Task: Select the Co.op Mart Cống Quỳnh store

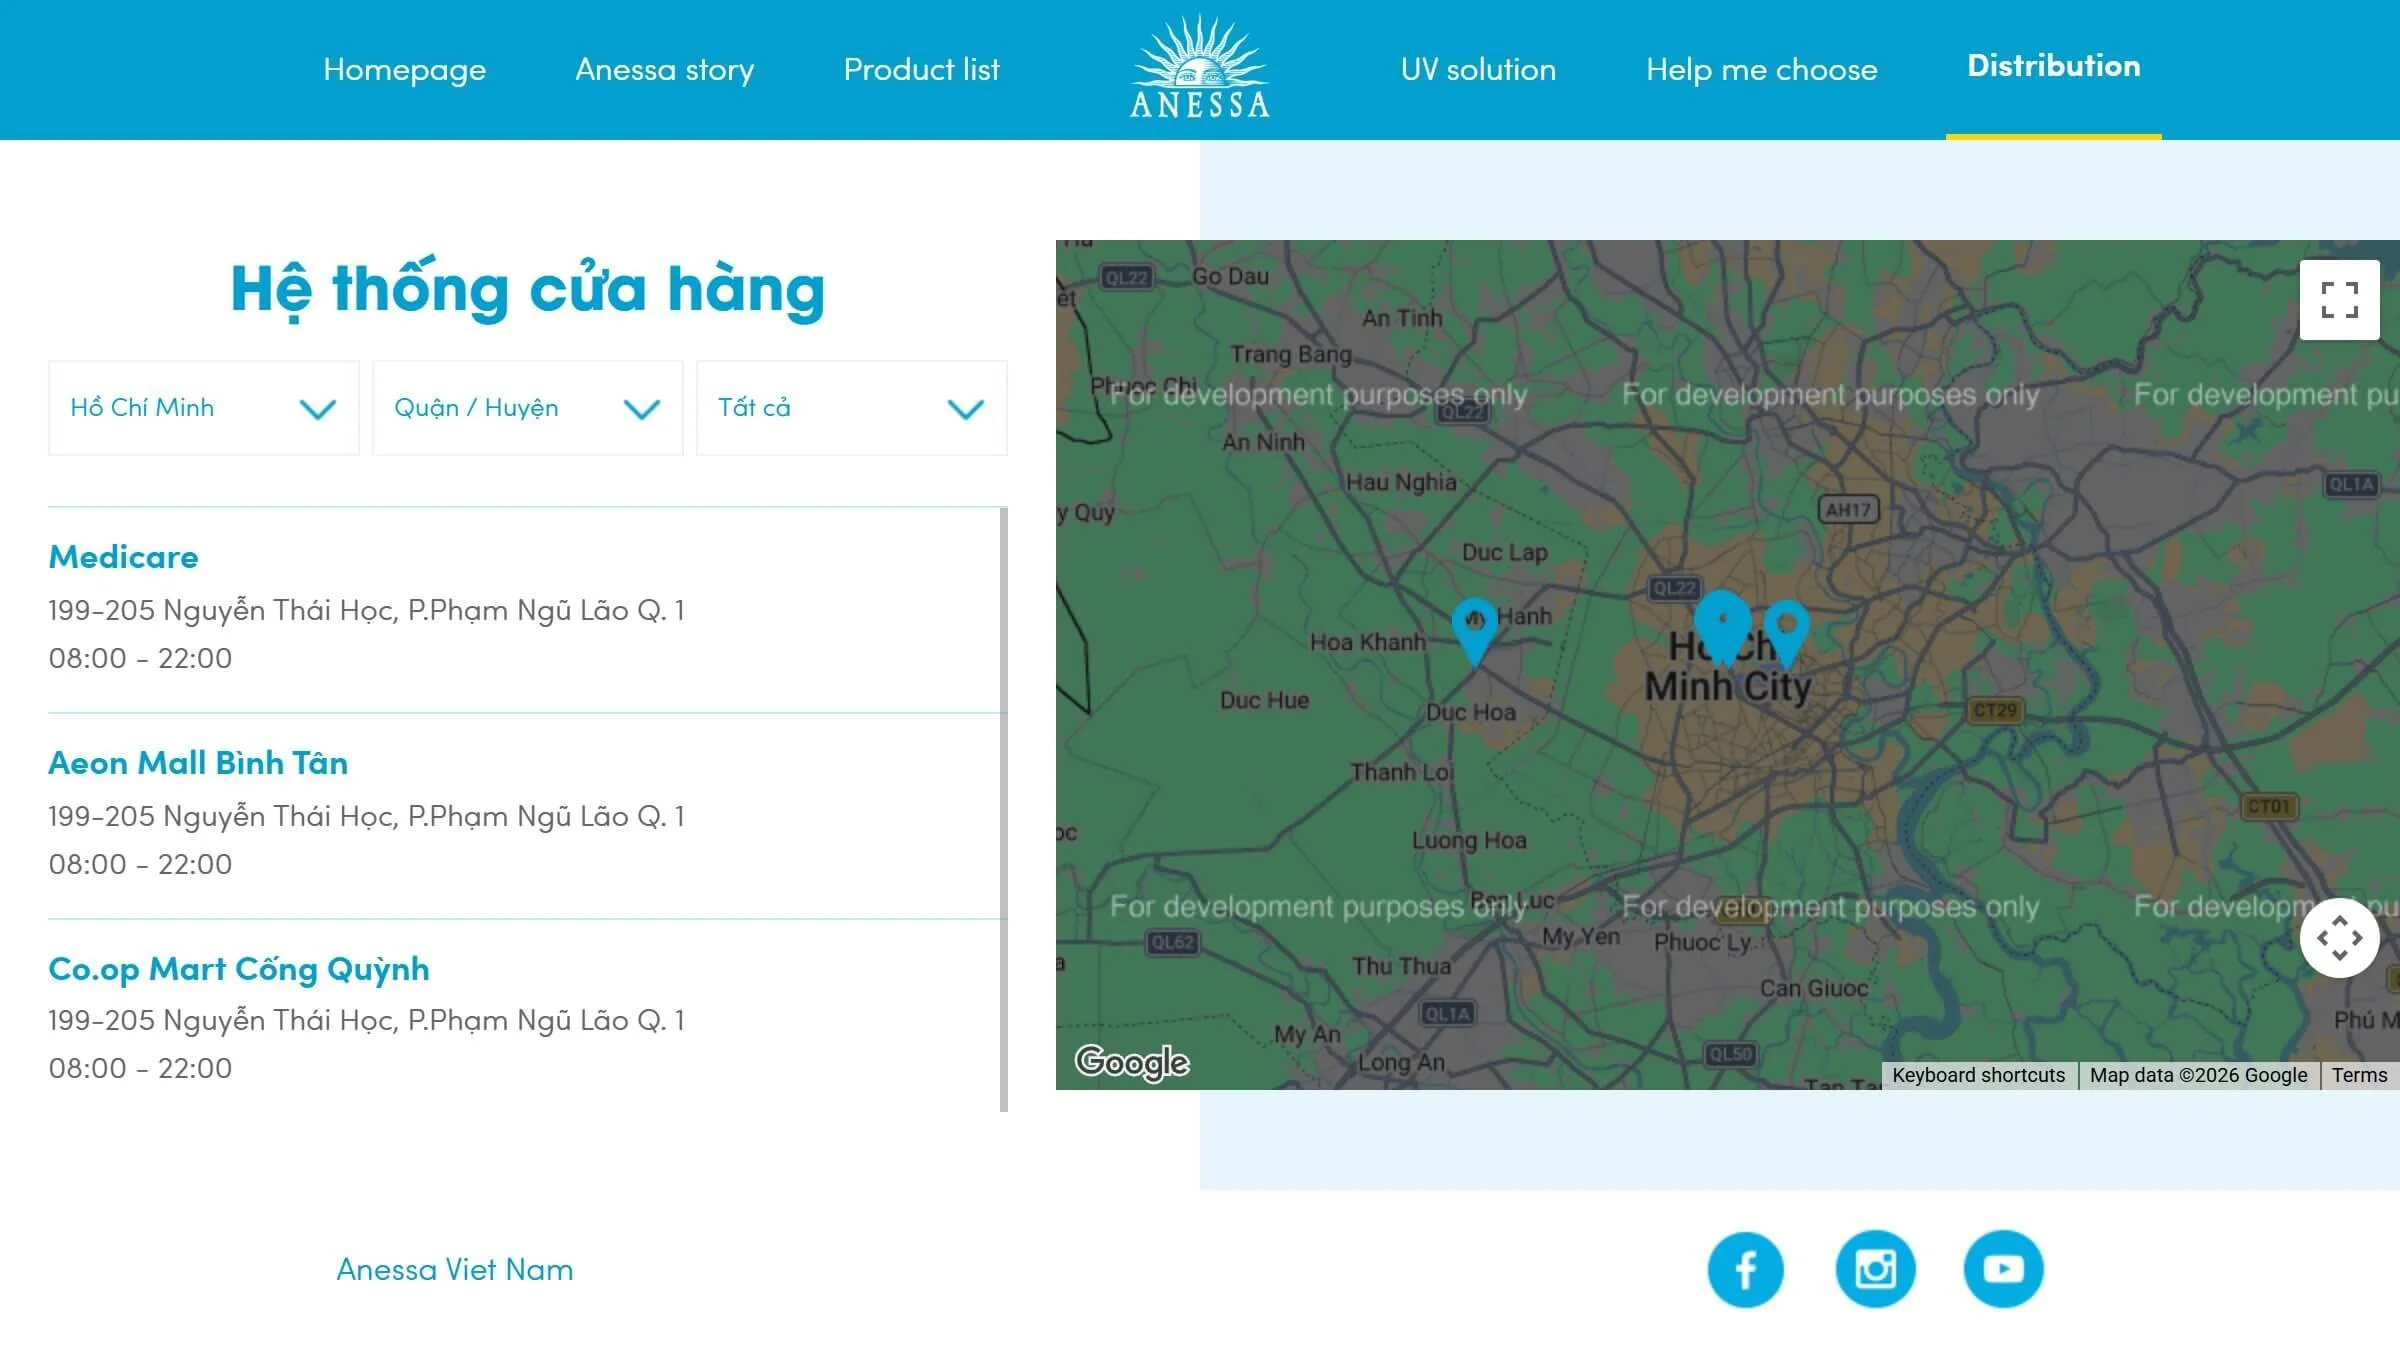Action: (239, 969)
